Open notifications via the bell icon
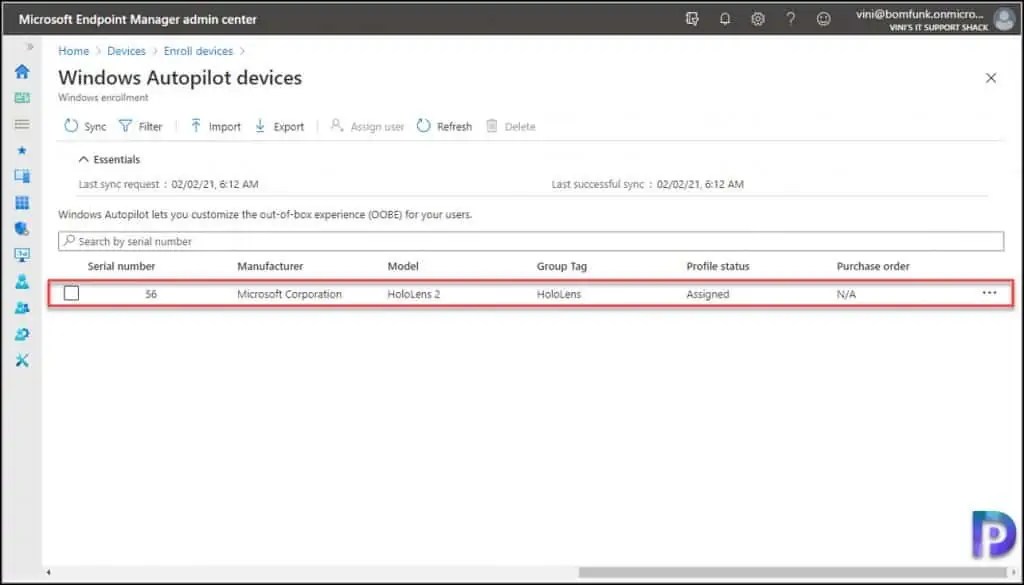Image resolution: width=1024 pixels, height=585 pixels. (725, 18)
